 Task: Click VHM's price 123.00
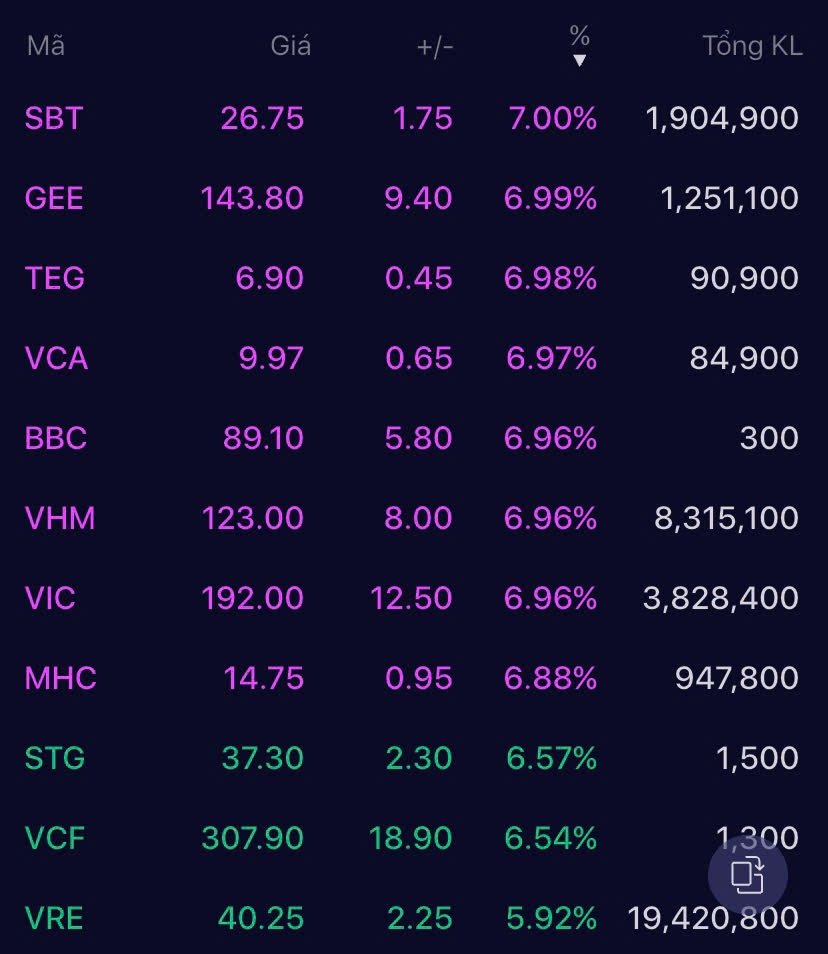[x=252, y=518]
